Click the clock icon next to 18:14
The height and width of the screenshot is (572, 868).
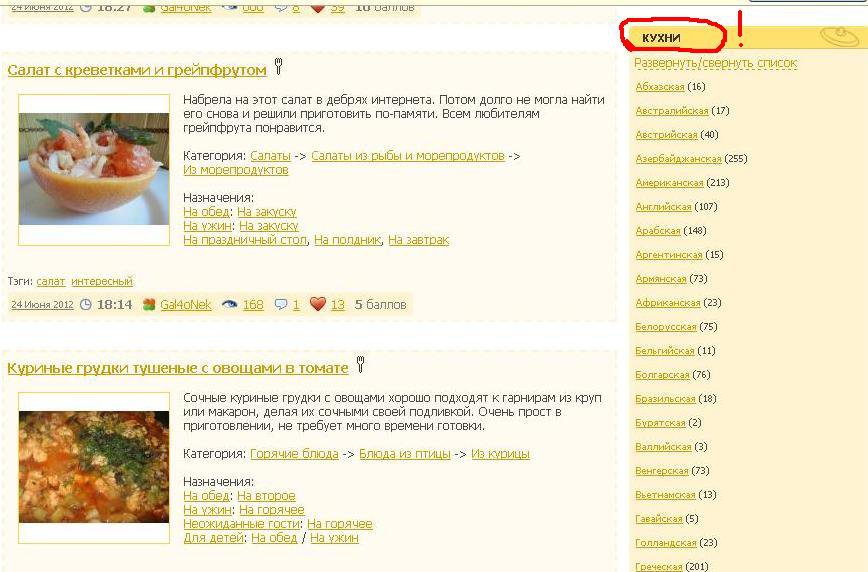point(85,304)
